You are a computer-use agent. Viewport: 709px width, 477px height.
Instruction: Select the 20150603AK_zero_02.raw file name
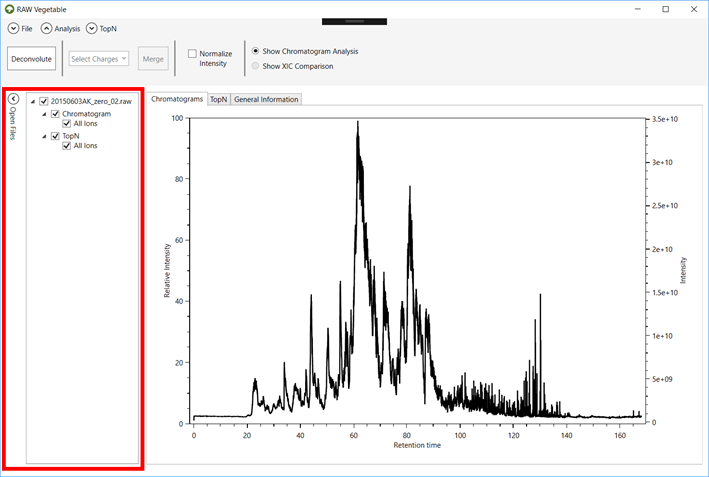point(91,101)
